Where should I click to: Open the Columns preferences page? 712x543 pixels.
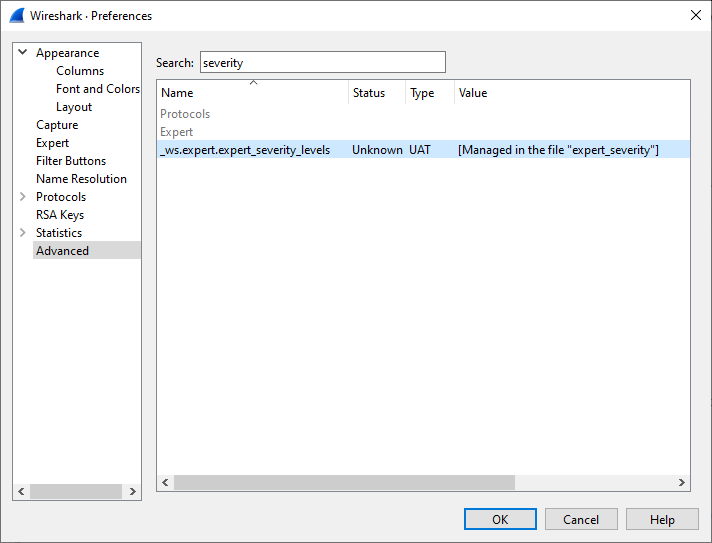point(80,71)
